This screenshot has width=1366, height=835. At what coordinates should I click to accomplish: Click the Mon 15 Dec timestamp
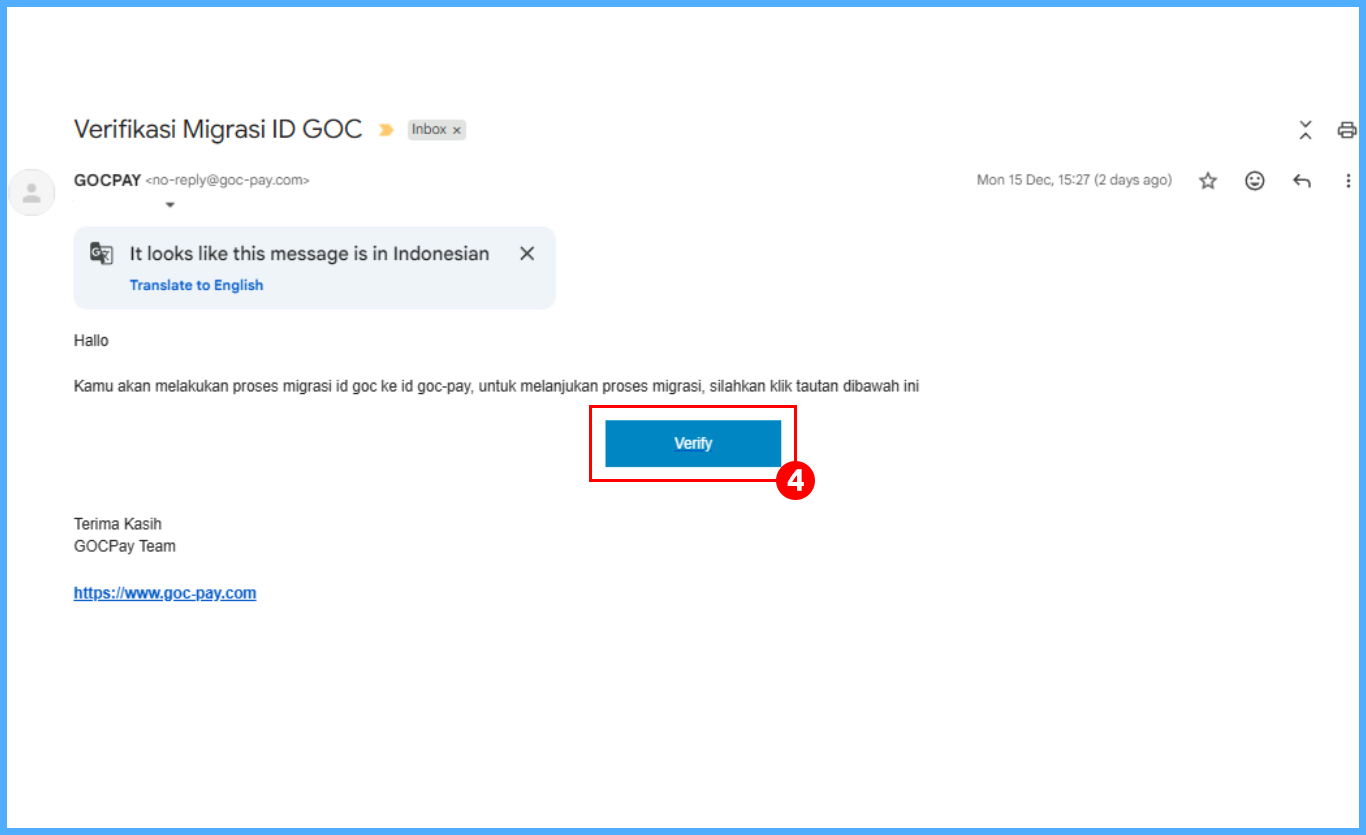1074,180
